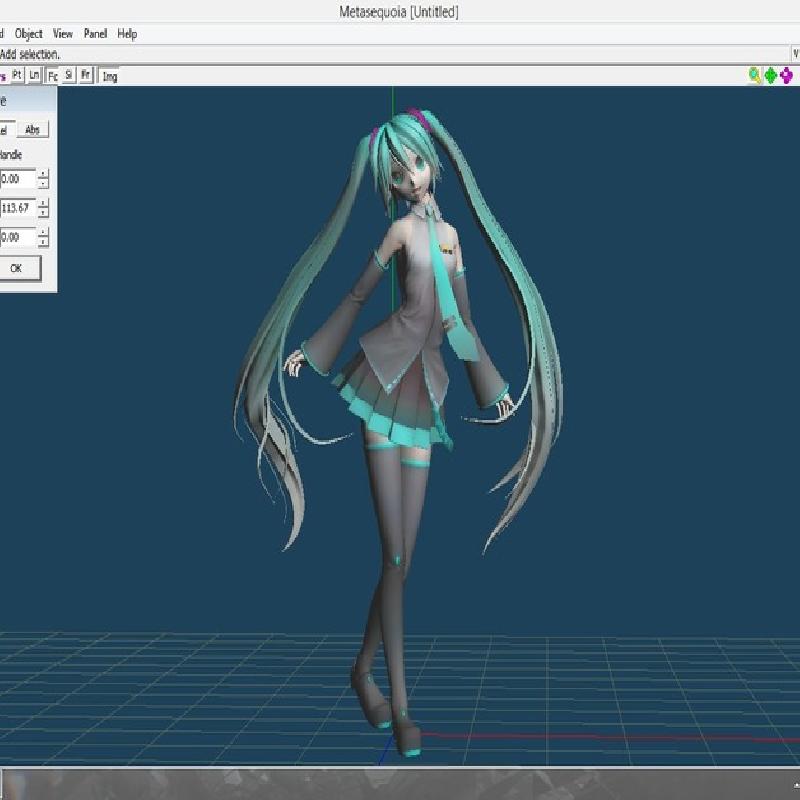Click the bottom 0.00 value field
Screen dimensions: 800x800
click(x=17, y=237)
